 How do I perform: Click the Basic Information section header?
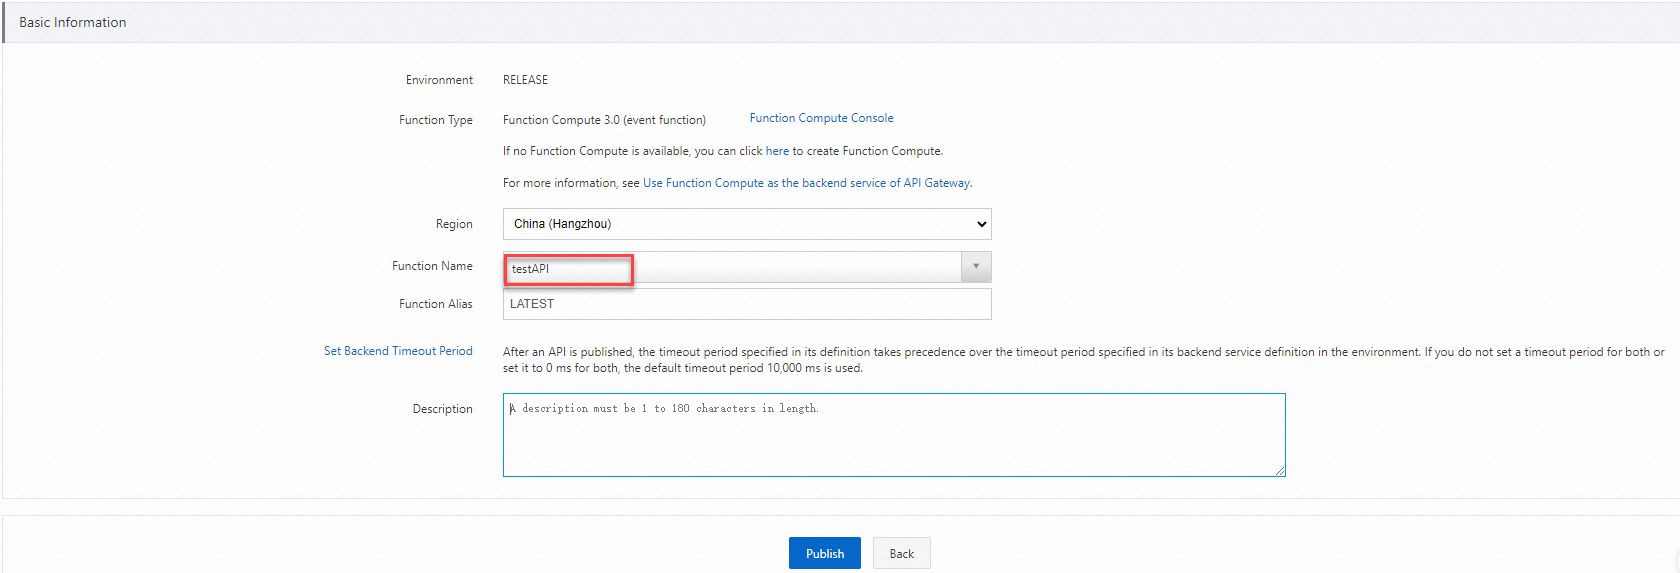[73, 22]
